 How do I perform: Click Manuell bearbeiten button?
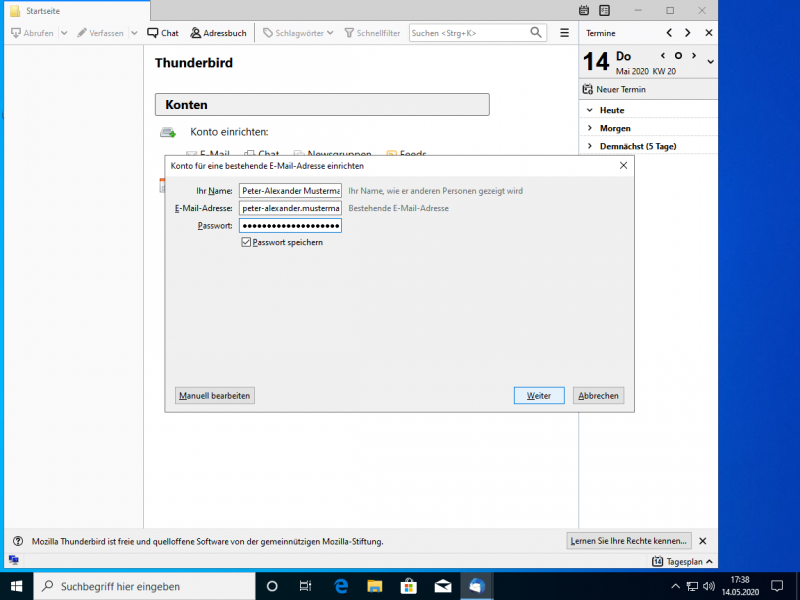[214, 396]
